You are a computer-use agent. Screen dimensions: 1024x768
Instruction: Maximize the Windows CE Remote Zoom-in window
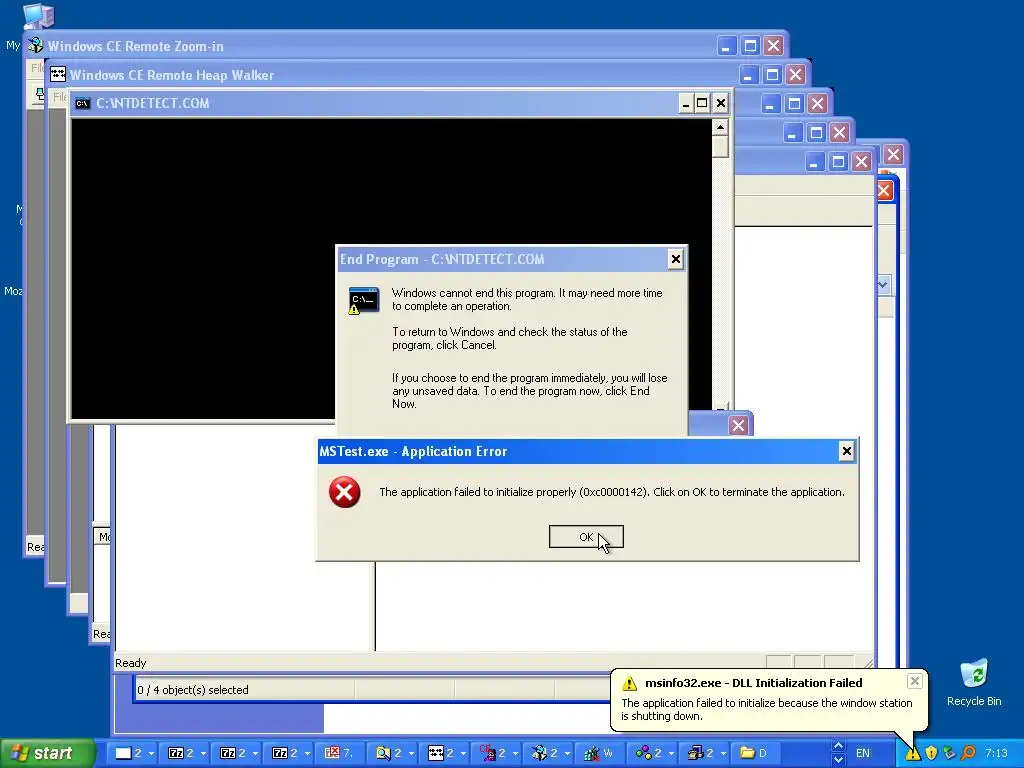coord(750,46)
